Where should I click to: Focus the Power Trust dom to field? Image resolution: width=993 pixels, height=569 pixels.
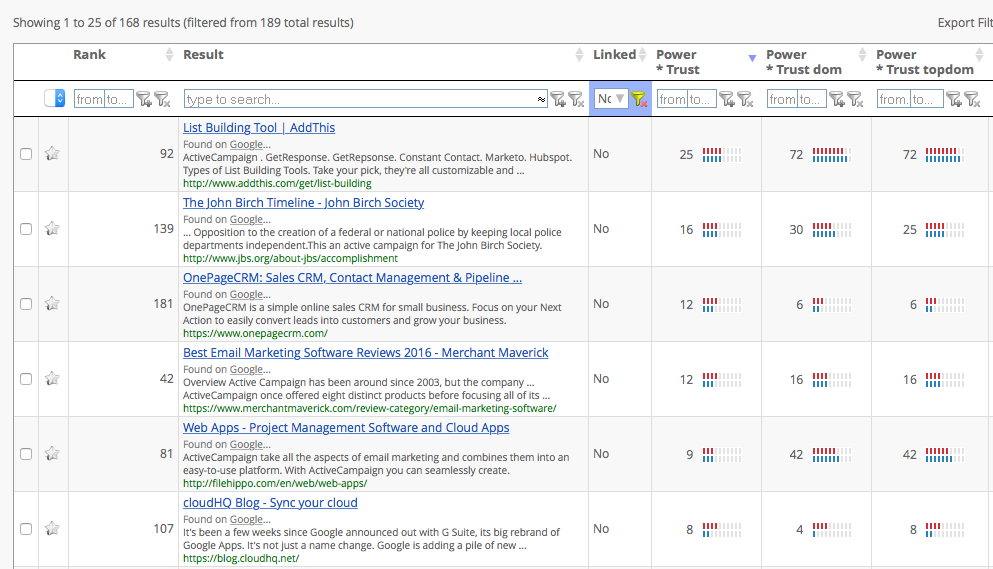tap(813, 99)
